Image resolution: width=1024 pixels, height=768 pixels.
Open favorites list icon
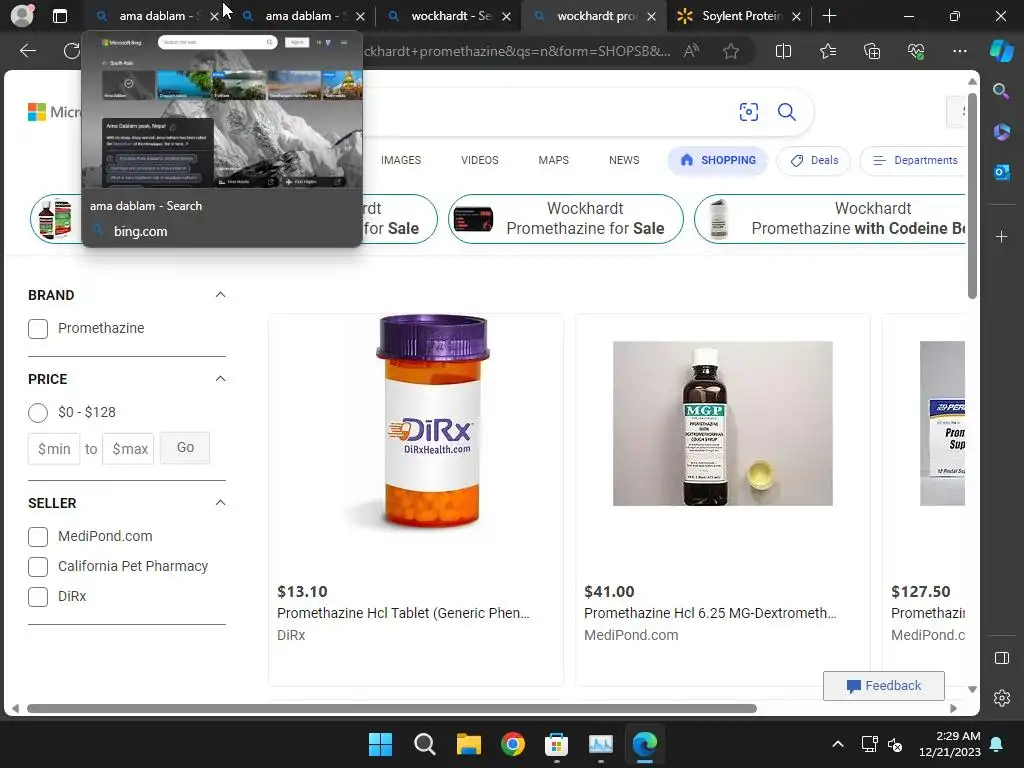click(x=827, y=51)
